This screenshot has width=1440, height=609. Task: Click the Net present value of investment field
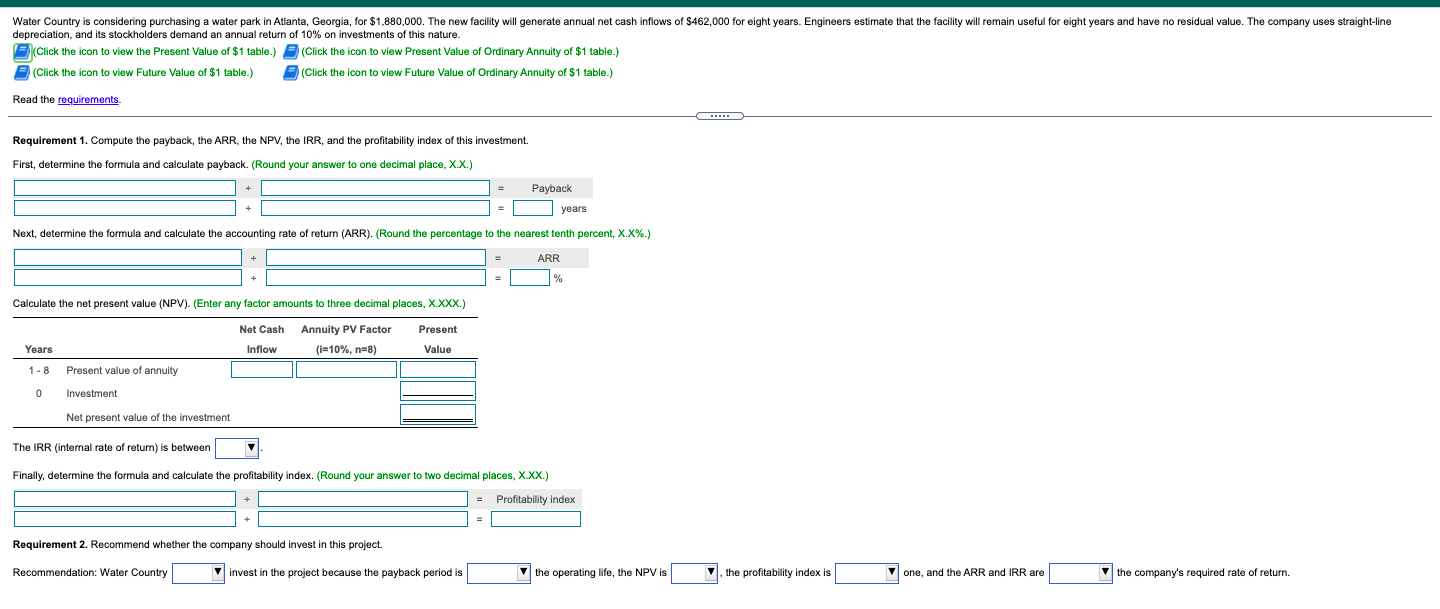pyautogui.click(x=438, y=414)
